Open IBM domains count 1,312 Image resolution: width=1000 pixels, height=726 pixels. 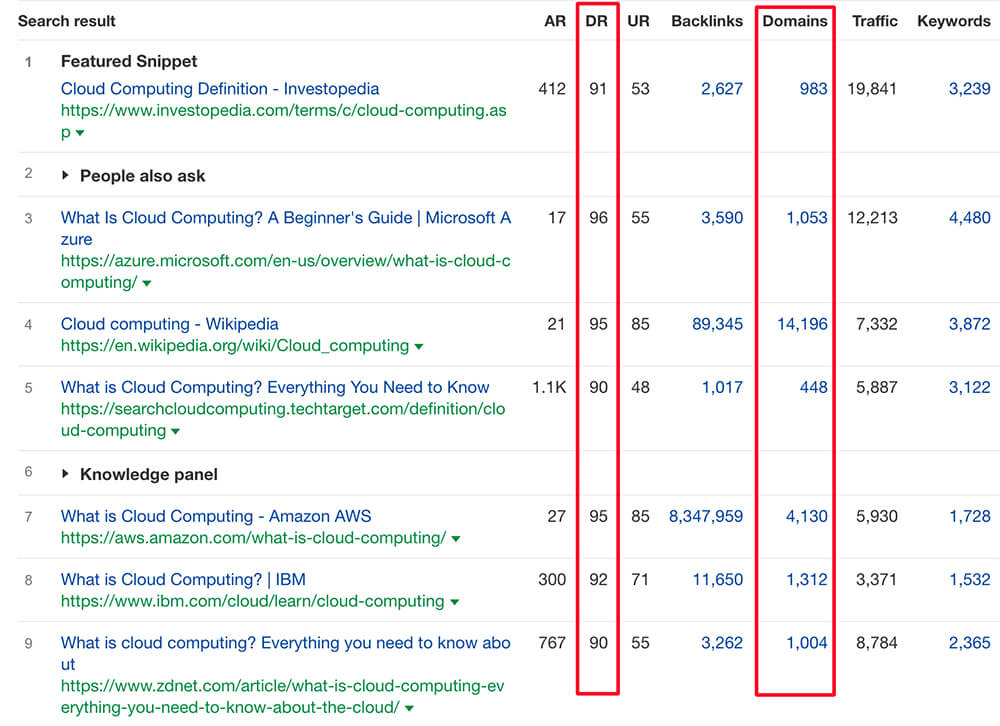pyautogui.click(x=807, y=579)
